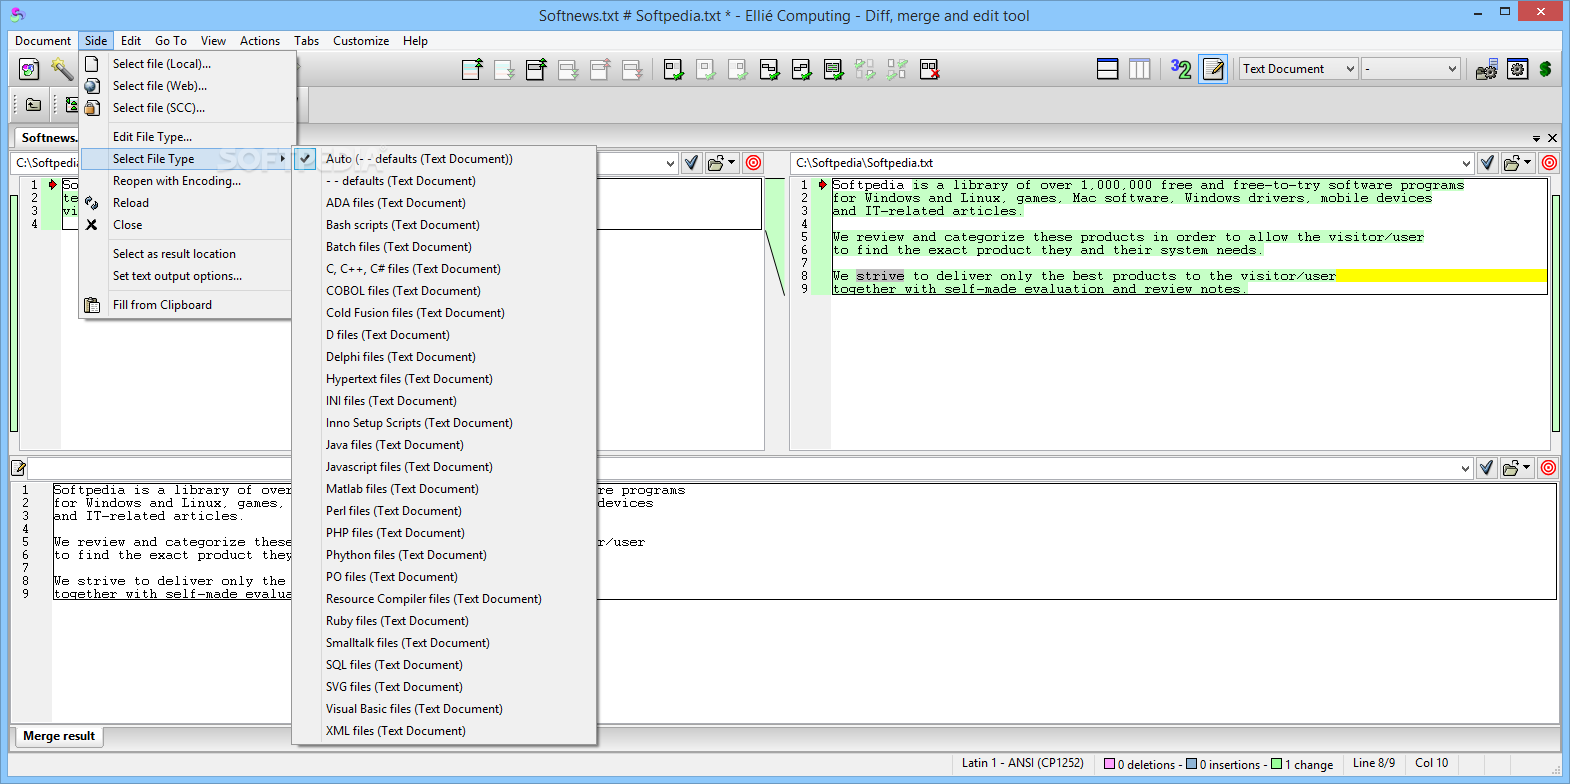The image size is (1570, 784).
Task: Select Phython files (Text Document) type
Action: (444, 555)
